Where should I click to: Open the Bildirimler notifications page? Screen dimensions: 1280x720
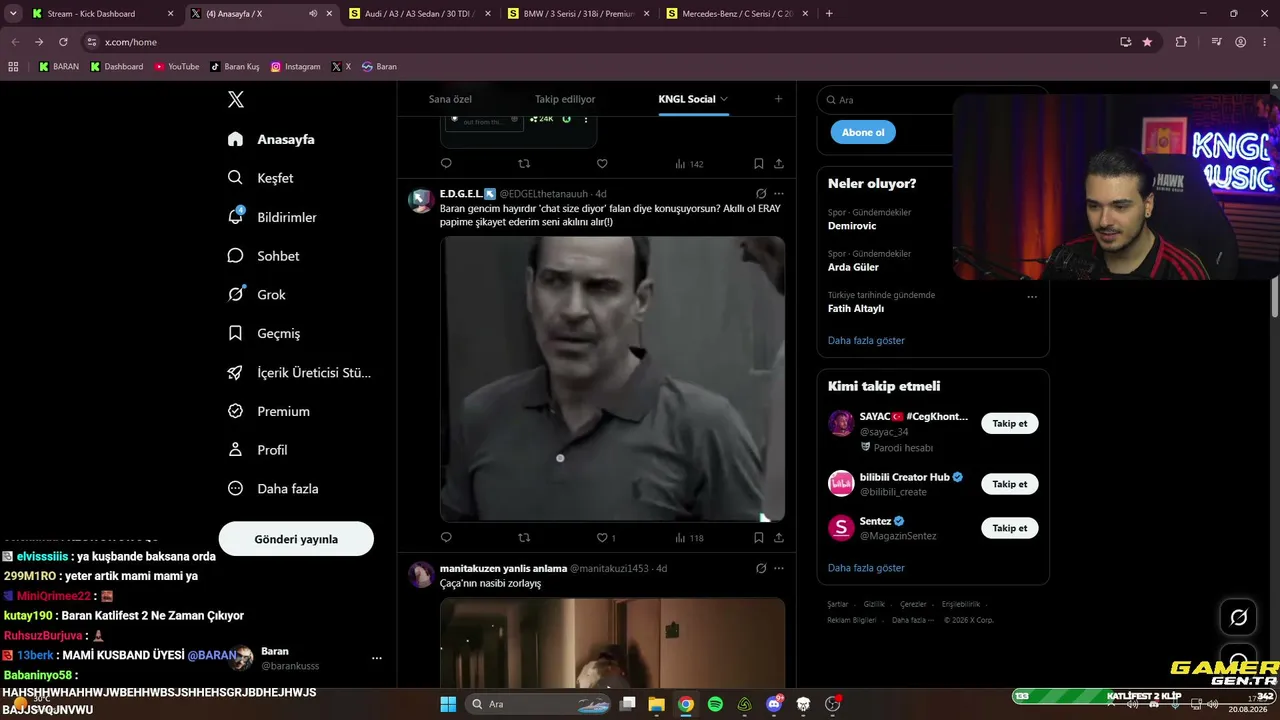coord(272,217)
